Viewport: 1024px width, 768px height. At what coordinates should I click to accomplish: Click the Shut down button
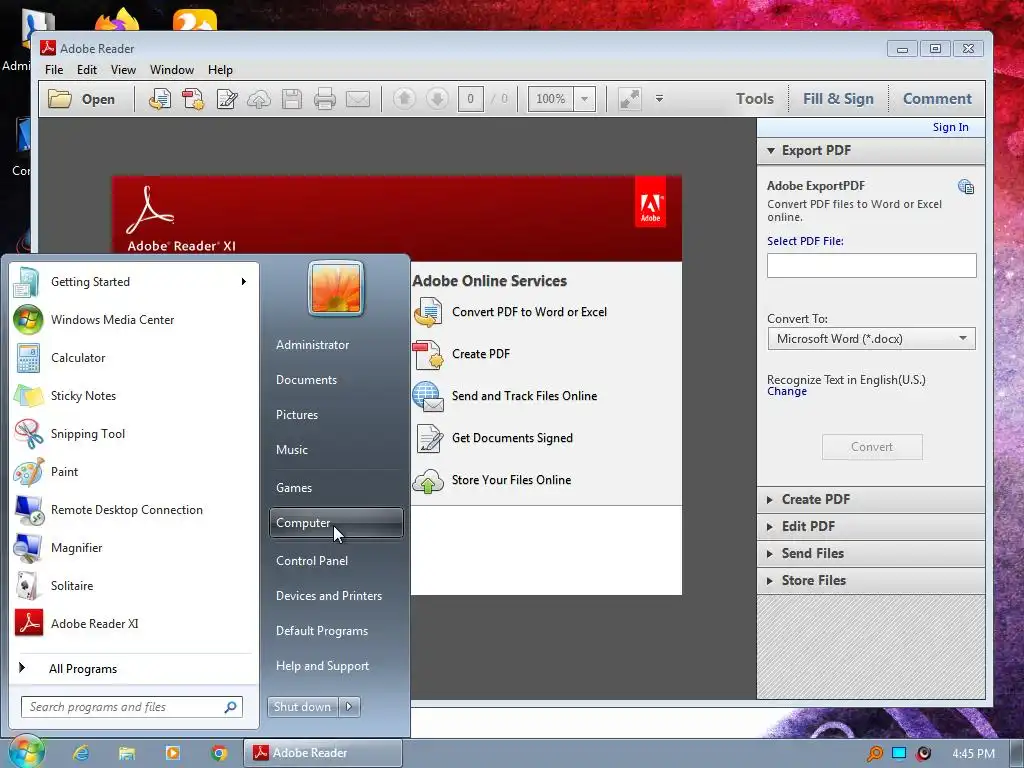pyautogui.click(x=302, y=707)
